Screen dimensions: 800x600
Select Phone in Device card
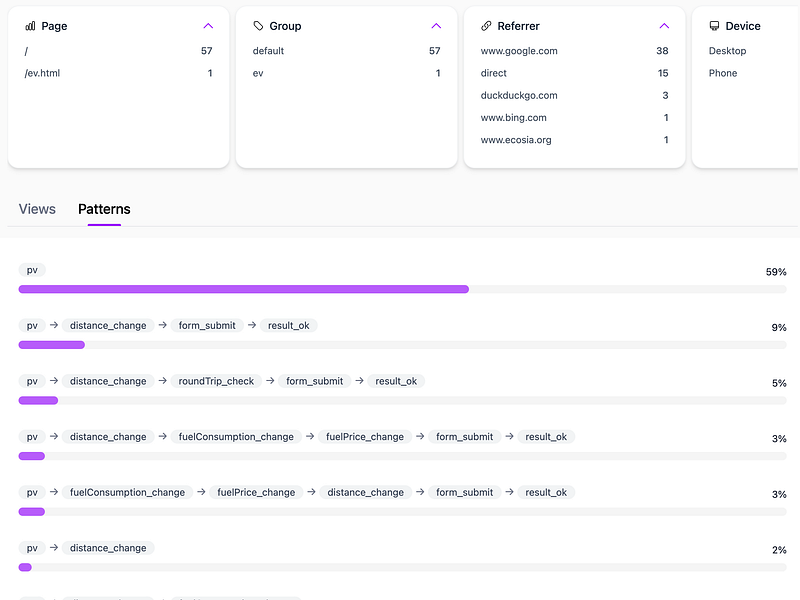pos(722,73)
